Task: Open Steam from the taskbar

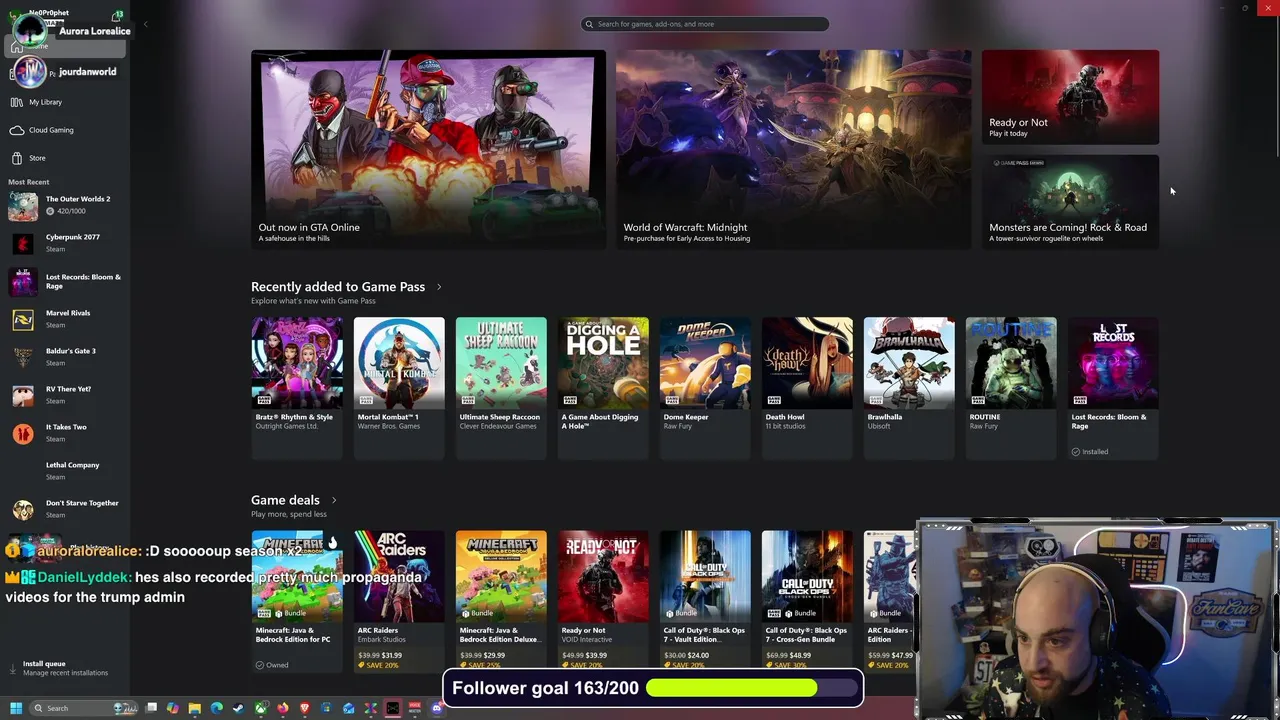Action: click(x=239, y=708)
